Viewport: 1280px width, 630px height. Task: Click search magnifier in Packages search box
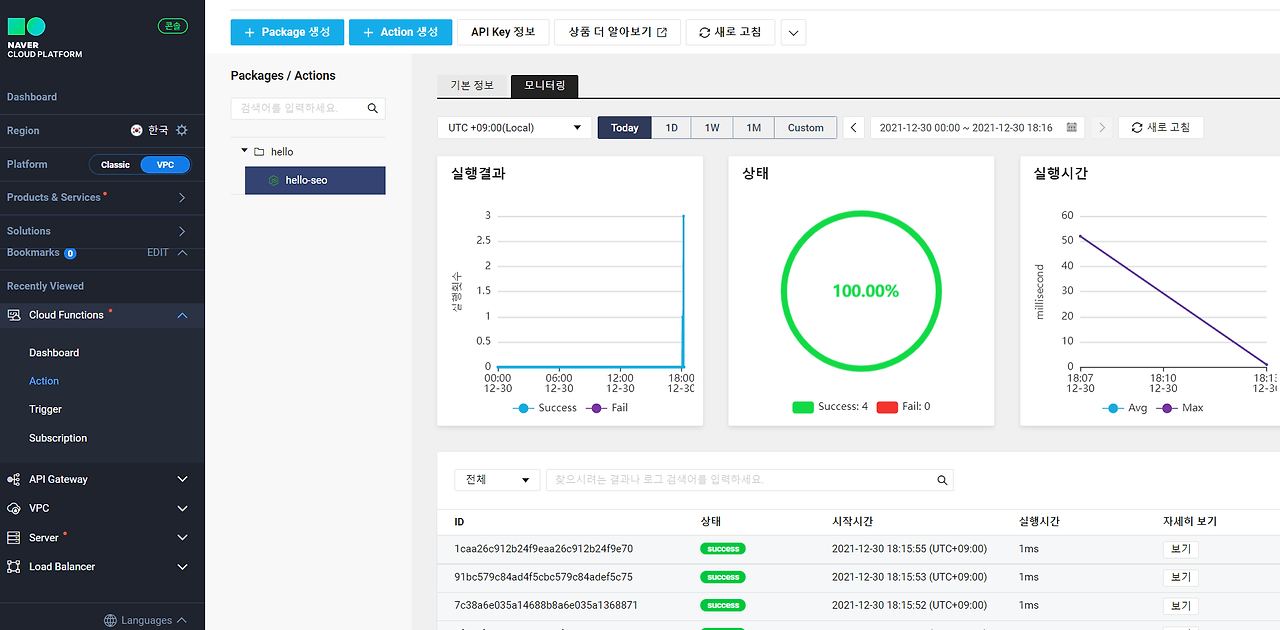(373, 108)
